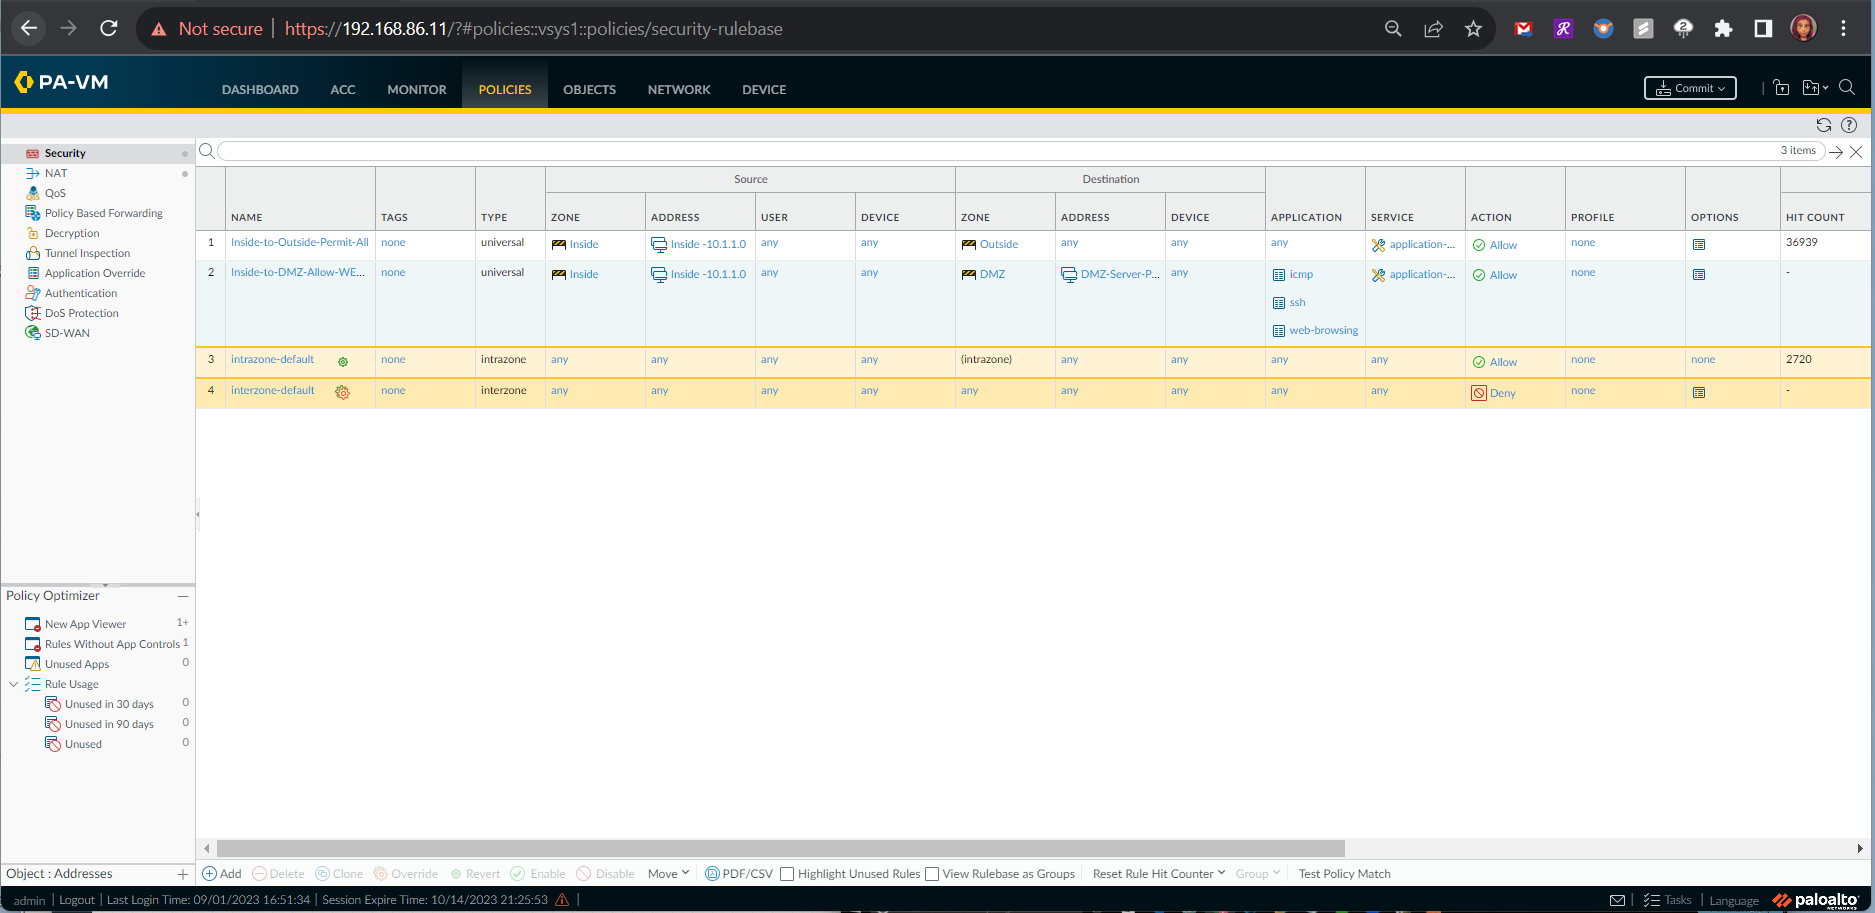Image resolution: width=1875 pixels, height=913 pixels.
Task: Open the Move dropdown in the footer
Action: tap(668, 873)
